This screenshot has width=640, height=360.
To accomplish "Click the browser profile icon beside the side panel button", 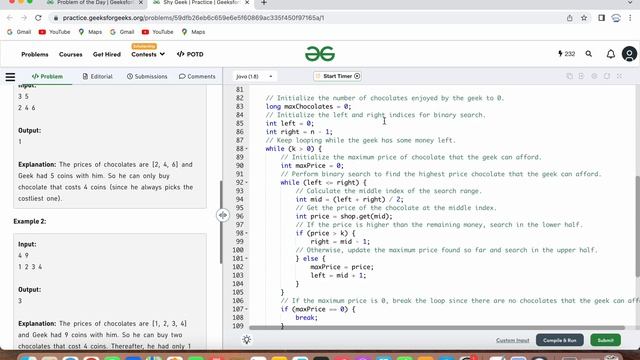I will click(x=616, y=18).
